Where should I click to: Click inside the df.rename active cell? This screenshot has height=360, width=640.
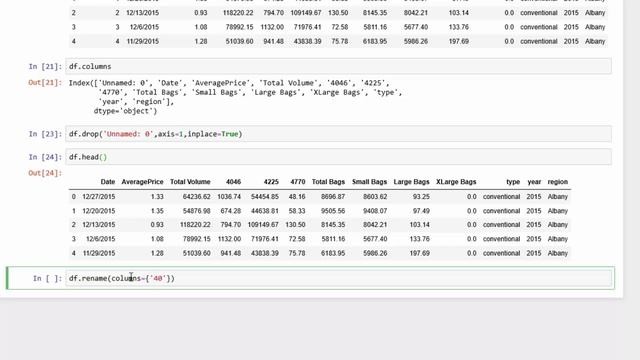338,278
